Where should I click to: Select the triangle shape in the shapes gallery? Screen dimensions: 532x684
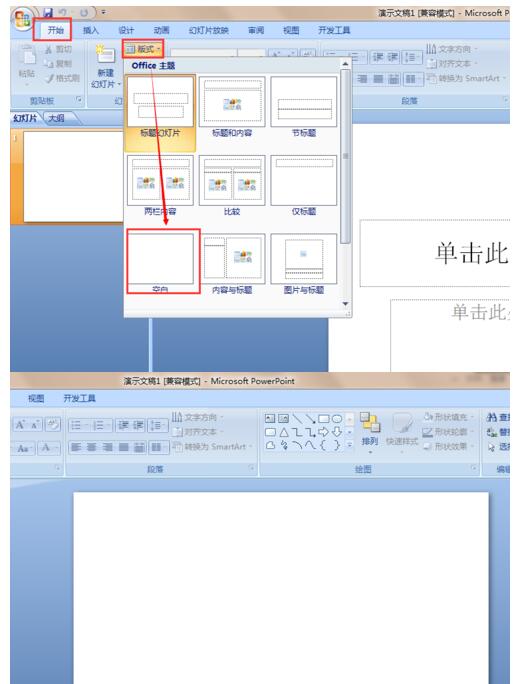(x=283, y=432)
